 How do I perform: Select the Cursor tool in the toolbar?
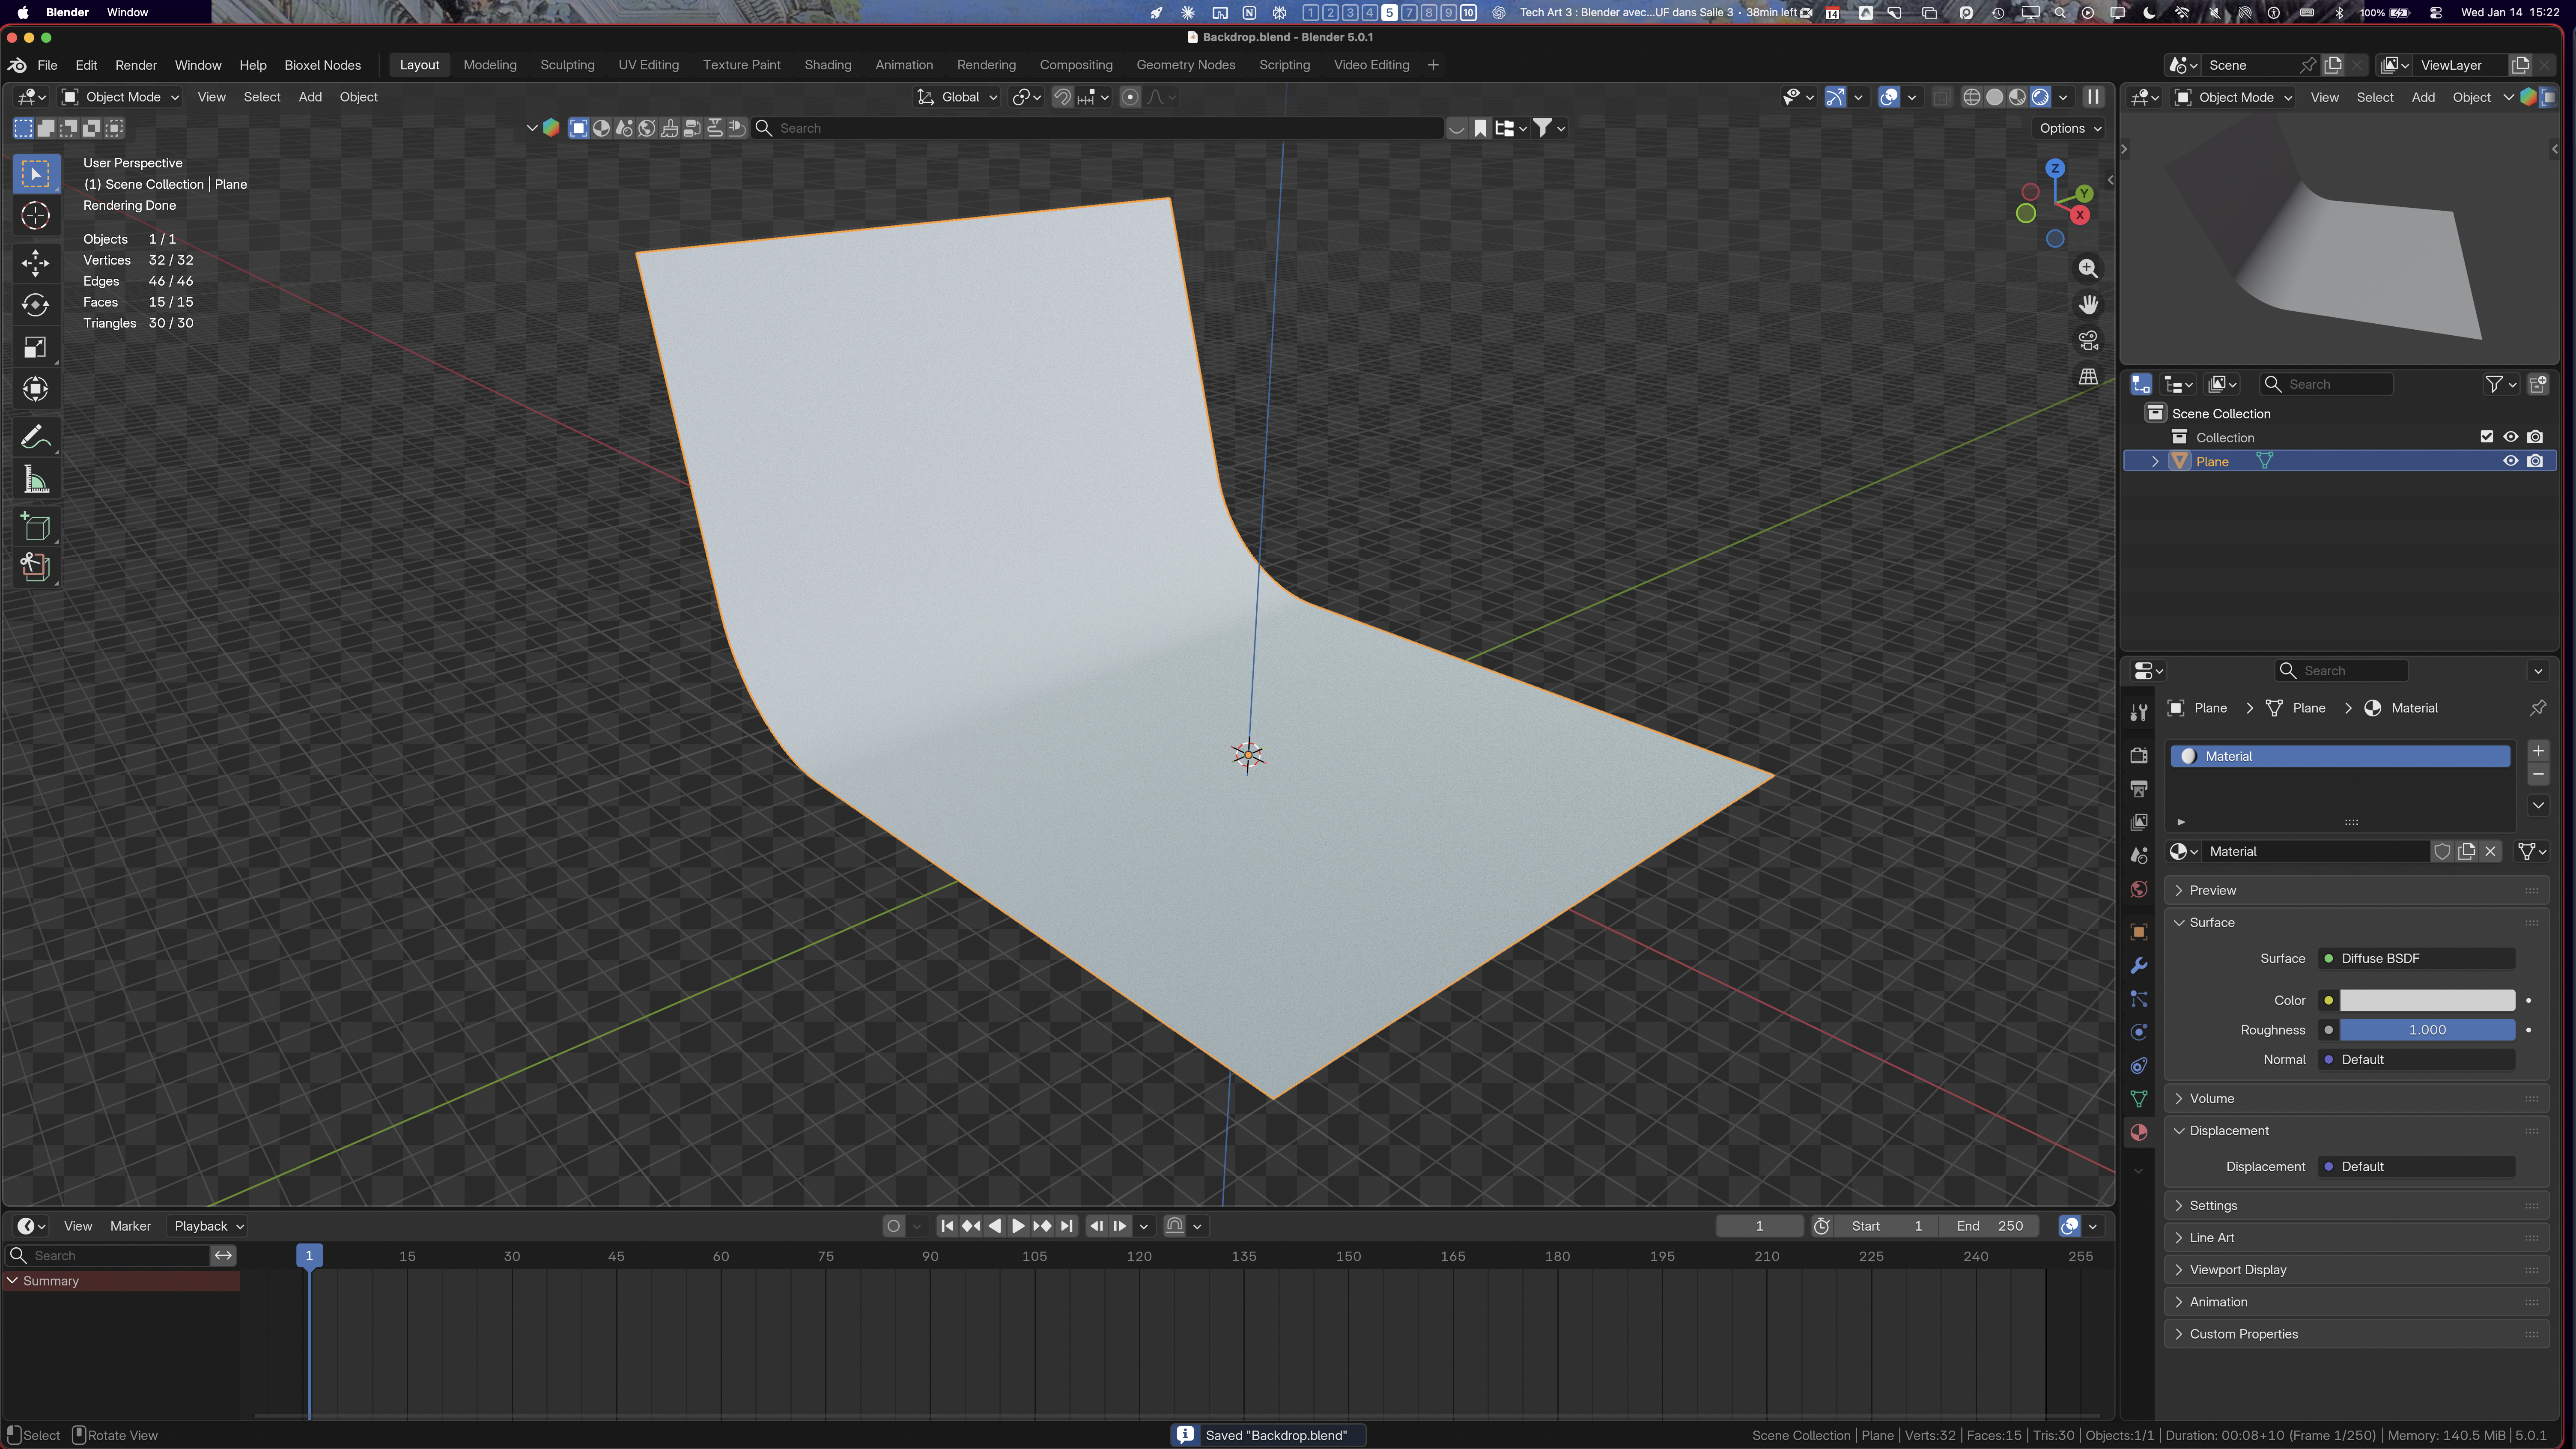(x=36, y=216)
